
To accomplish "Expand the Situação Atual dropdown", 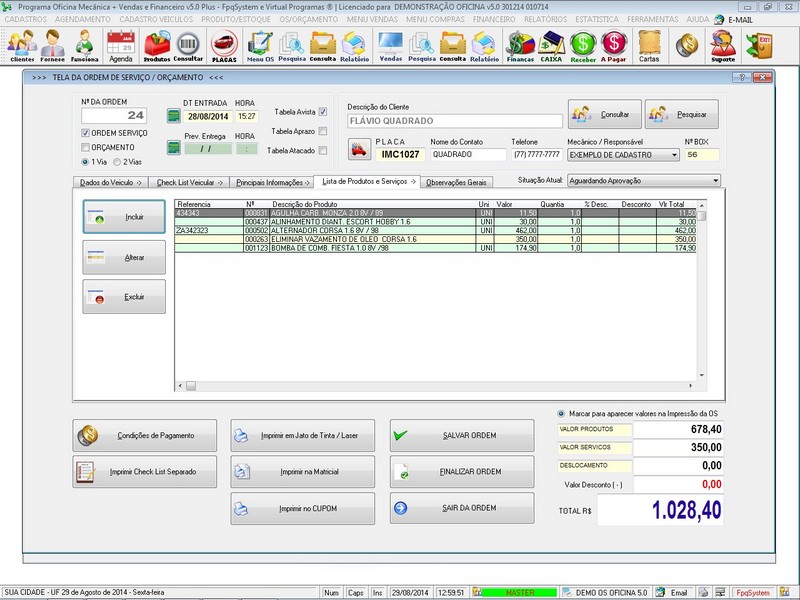I will click(x=715, y=181).
